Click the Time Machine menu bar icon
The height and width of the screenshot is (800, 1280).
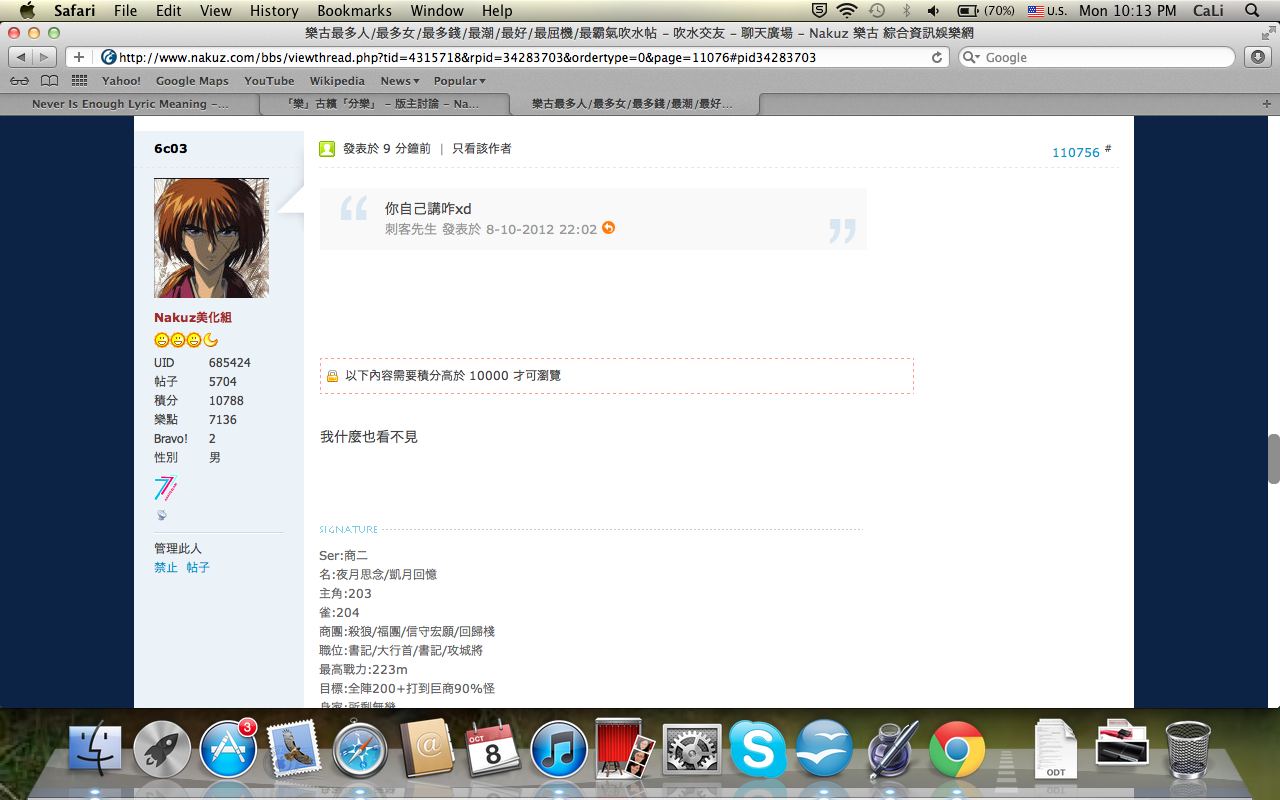[877, 11]
